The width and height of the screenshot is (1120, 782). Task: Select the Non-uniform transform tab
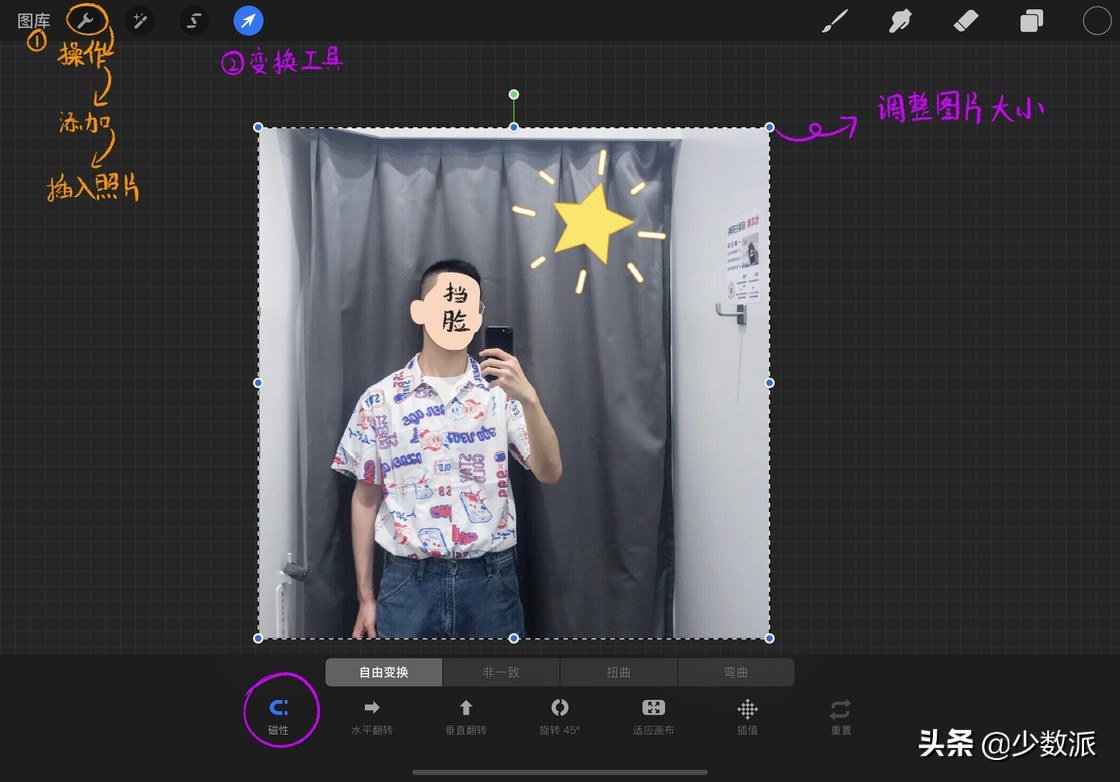point(501,672)
